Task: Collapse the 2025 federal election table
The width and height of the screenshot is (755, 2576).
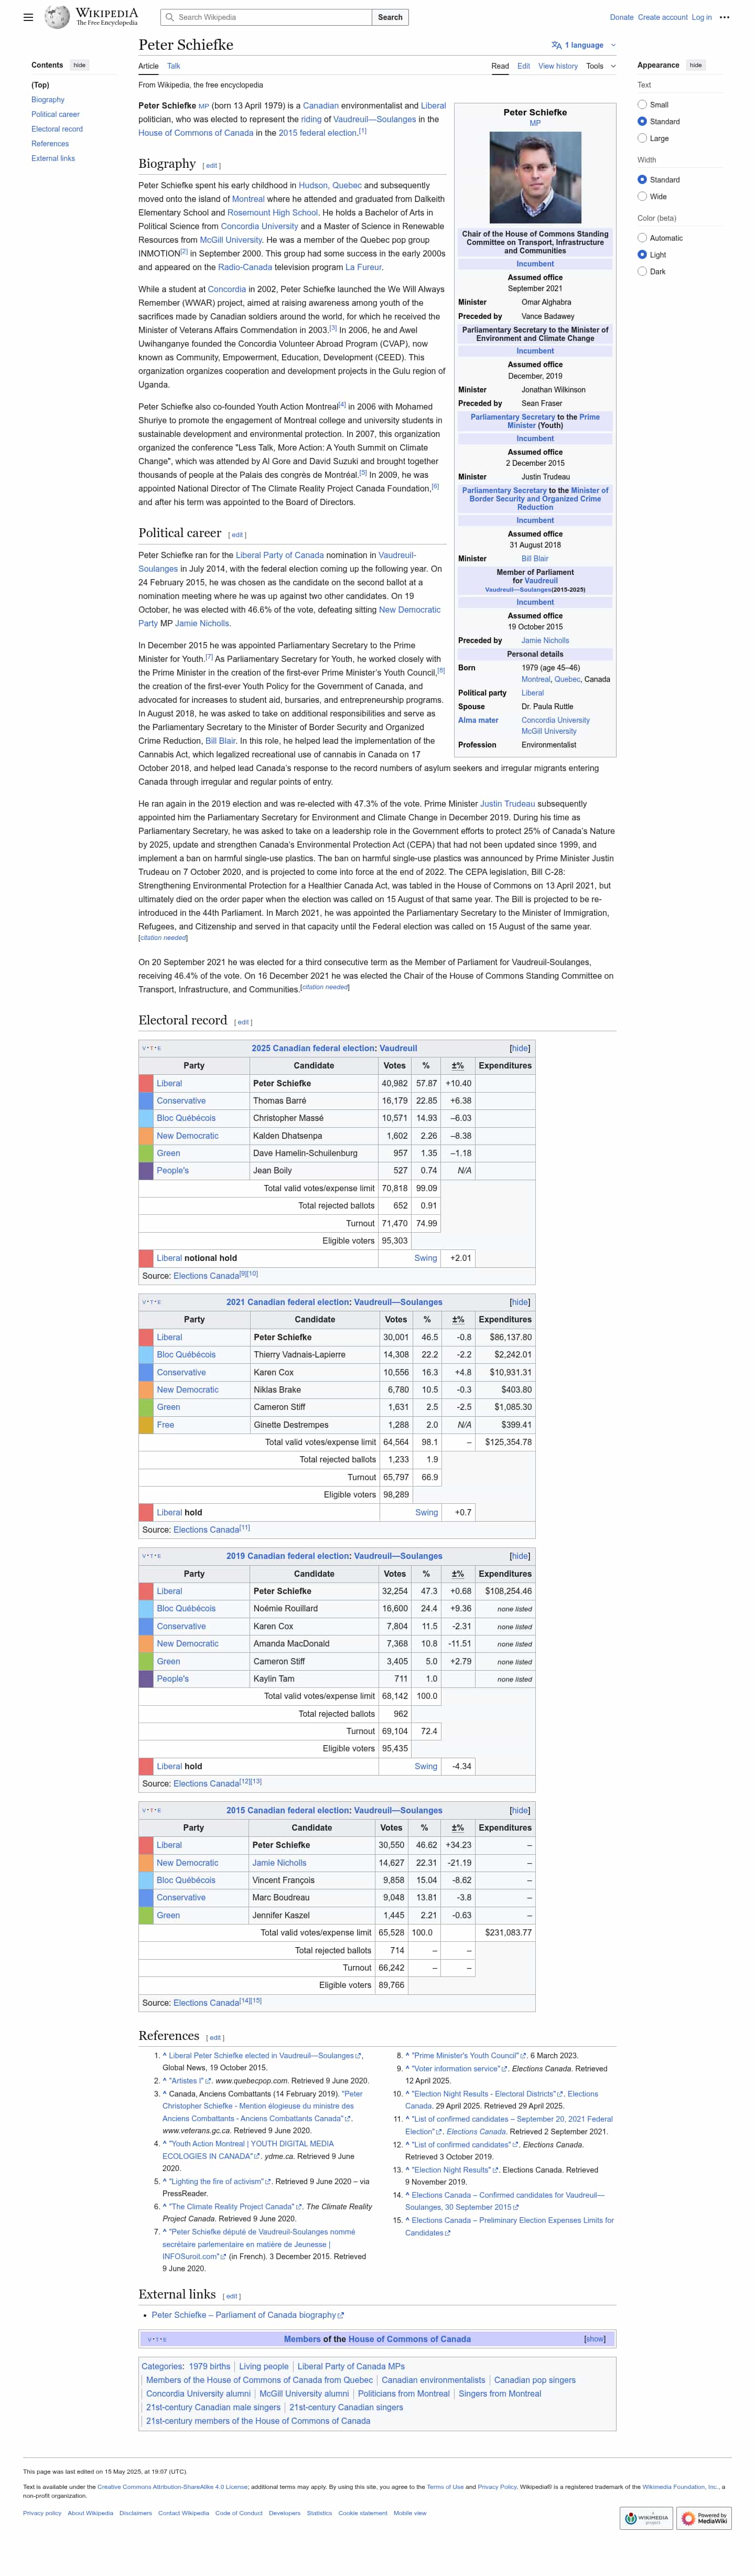Action: tap(519, 1048)
